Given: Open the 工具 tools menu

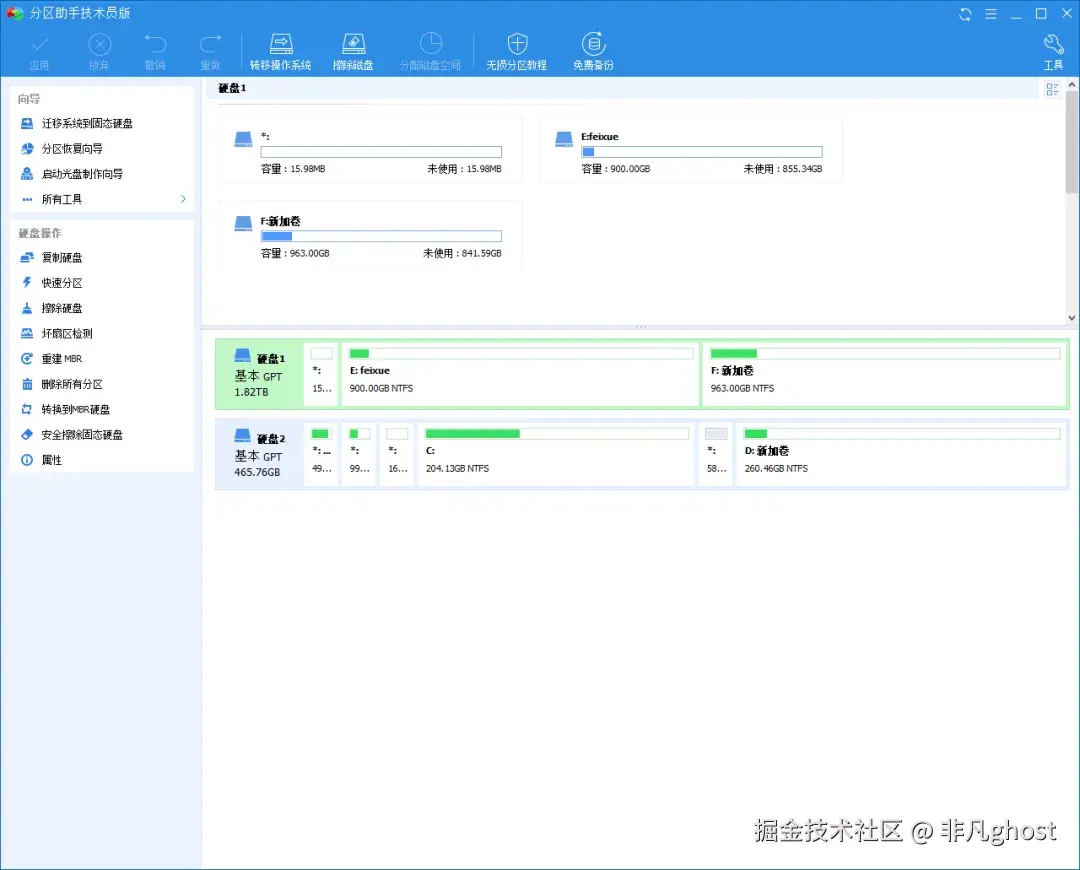Looking at the screenshot, I should (1053, 52).
